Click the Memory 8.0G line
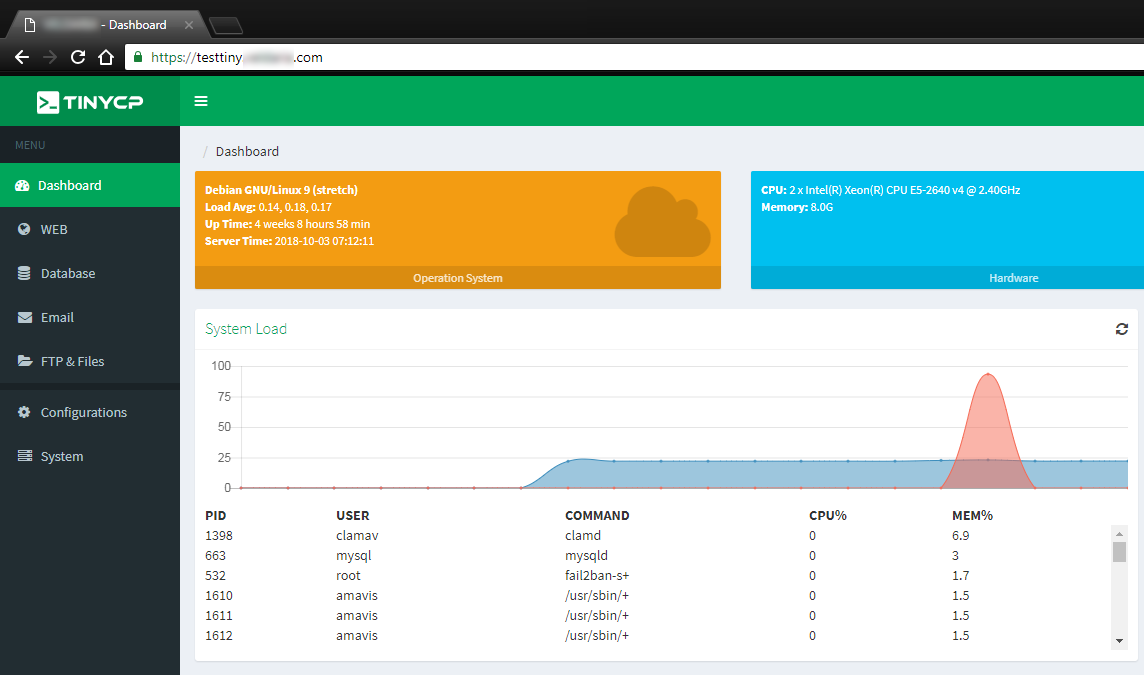Screen dimensions: 1144x675 point(797,207)
